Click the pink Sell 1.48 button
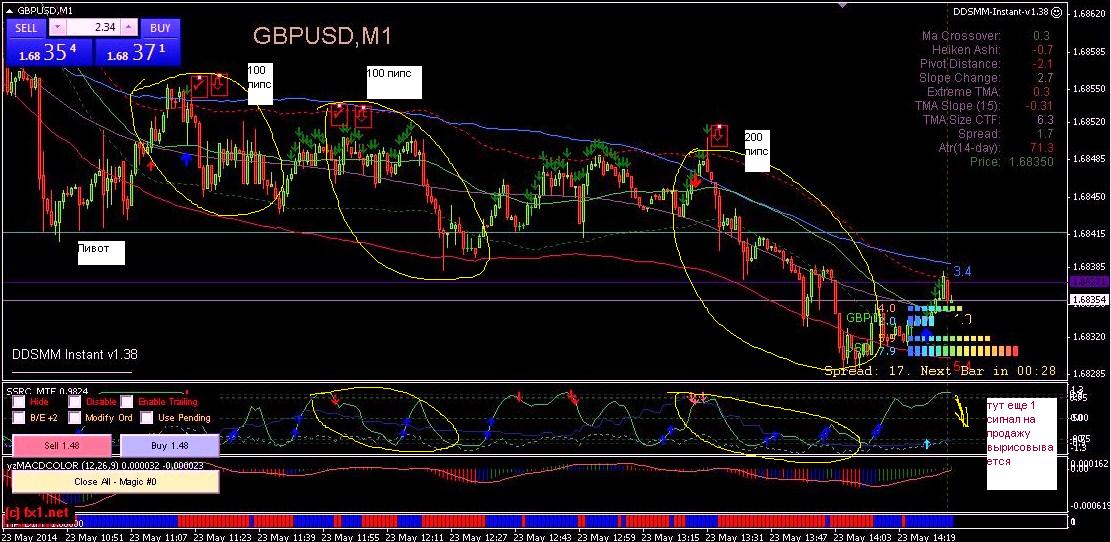This screenshot has height=542, width=1111. point(62,445)
